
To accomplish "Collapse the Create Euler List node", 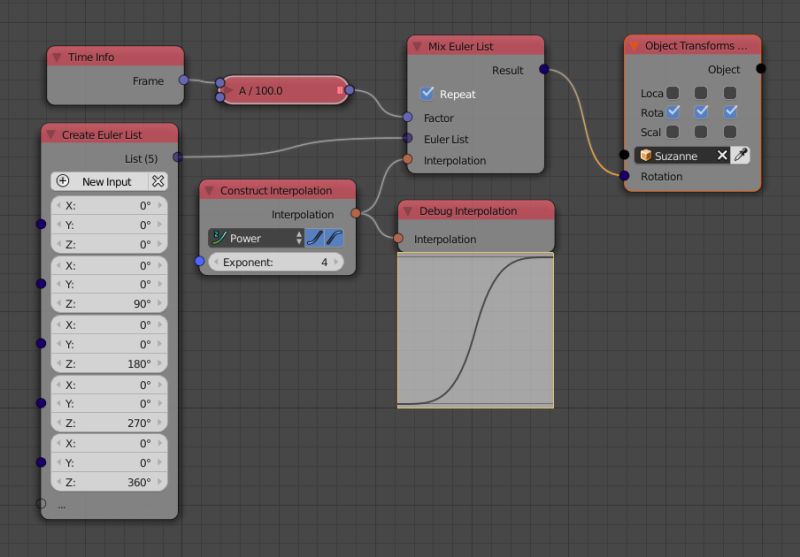I will [51, 135].
